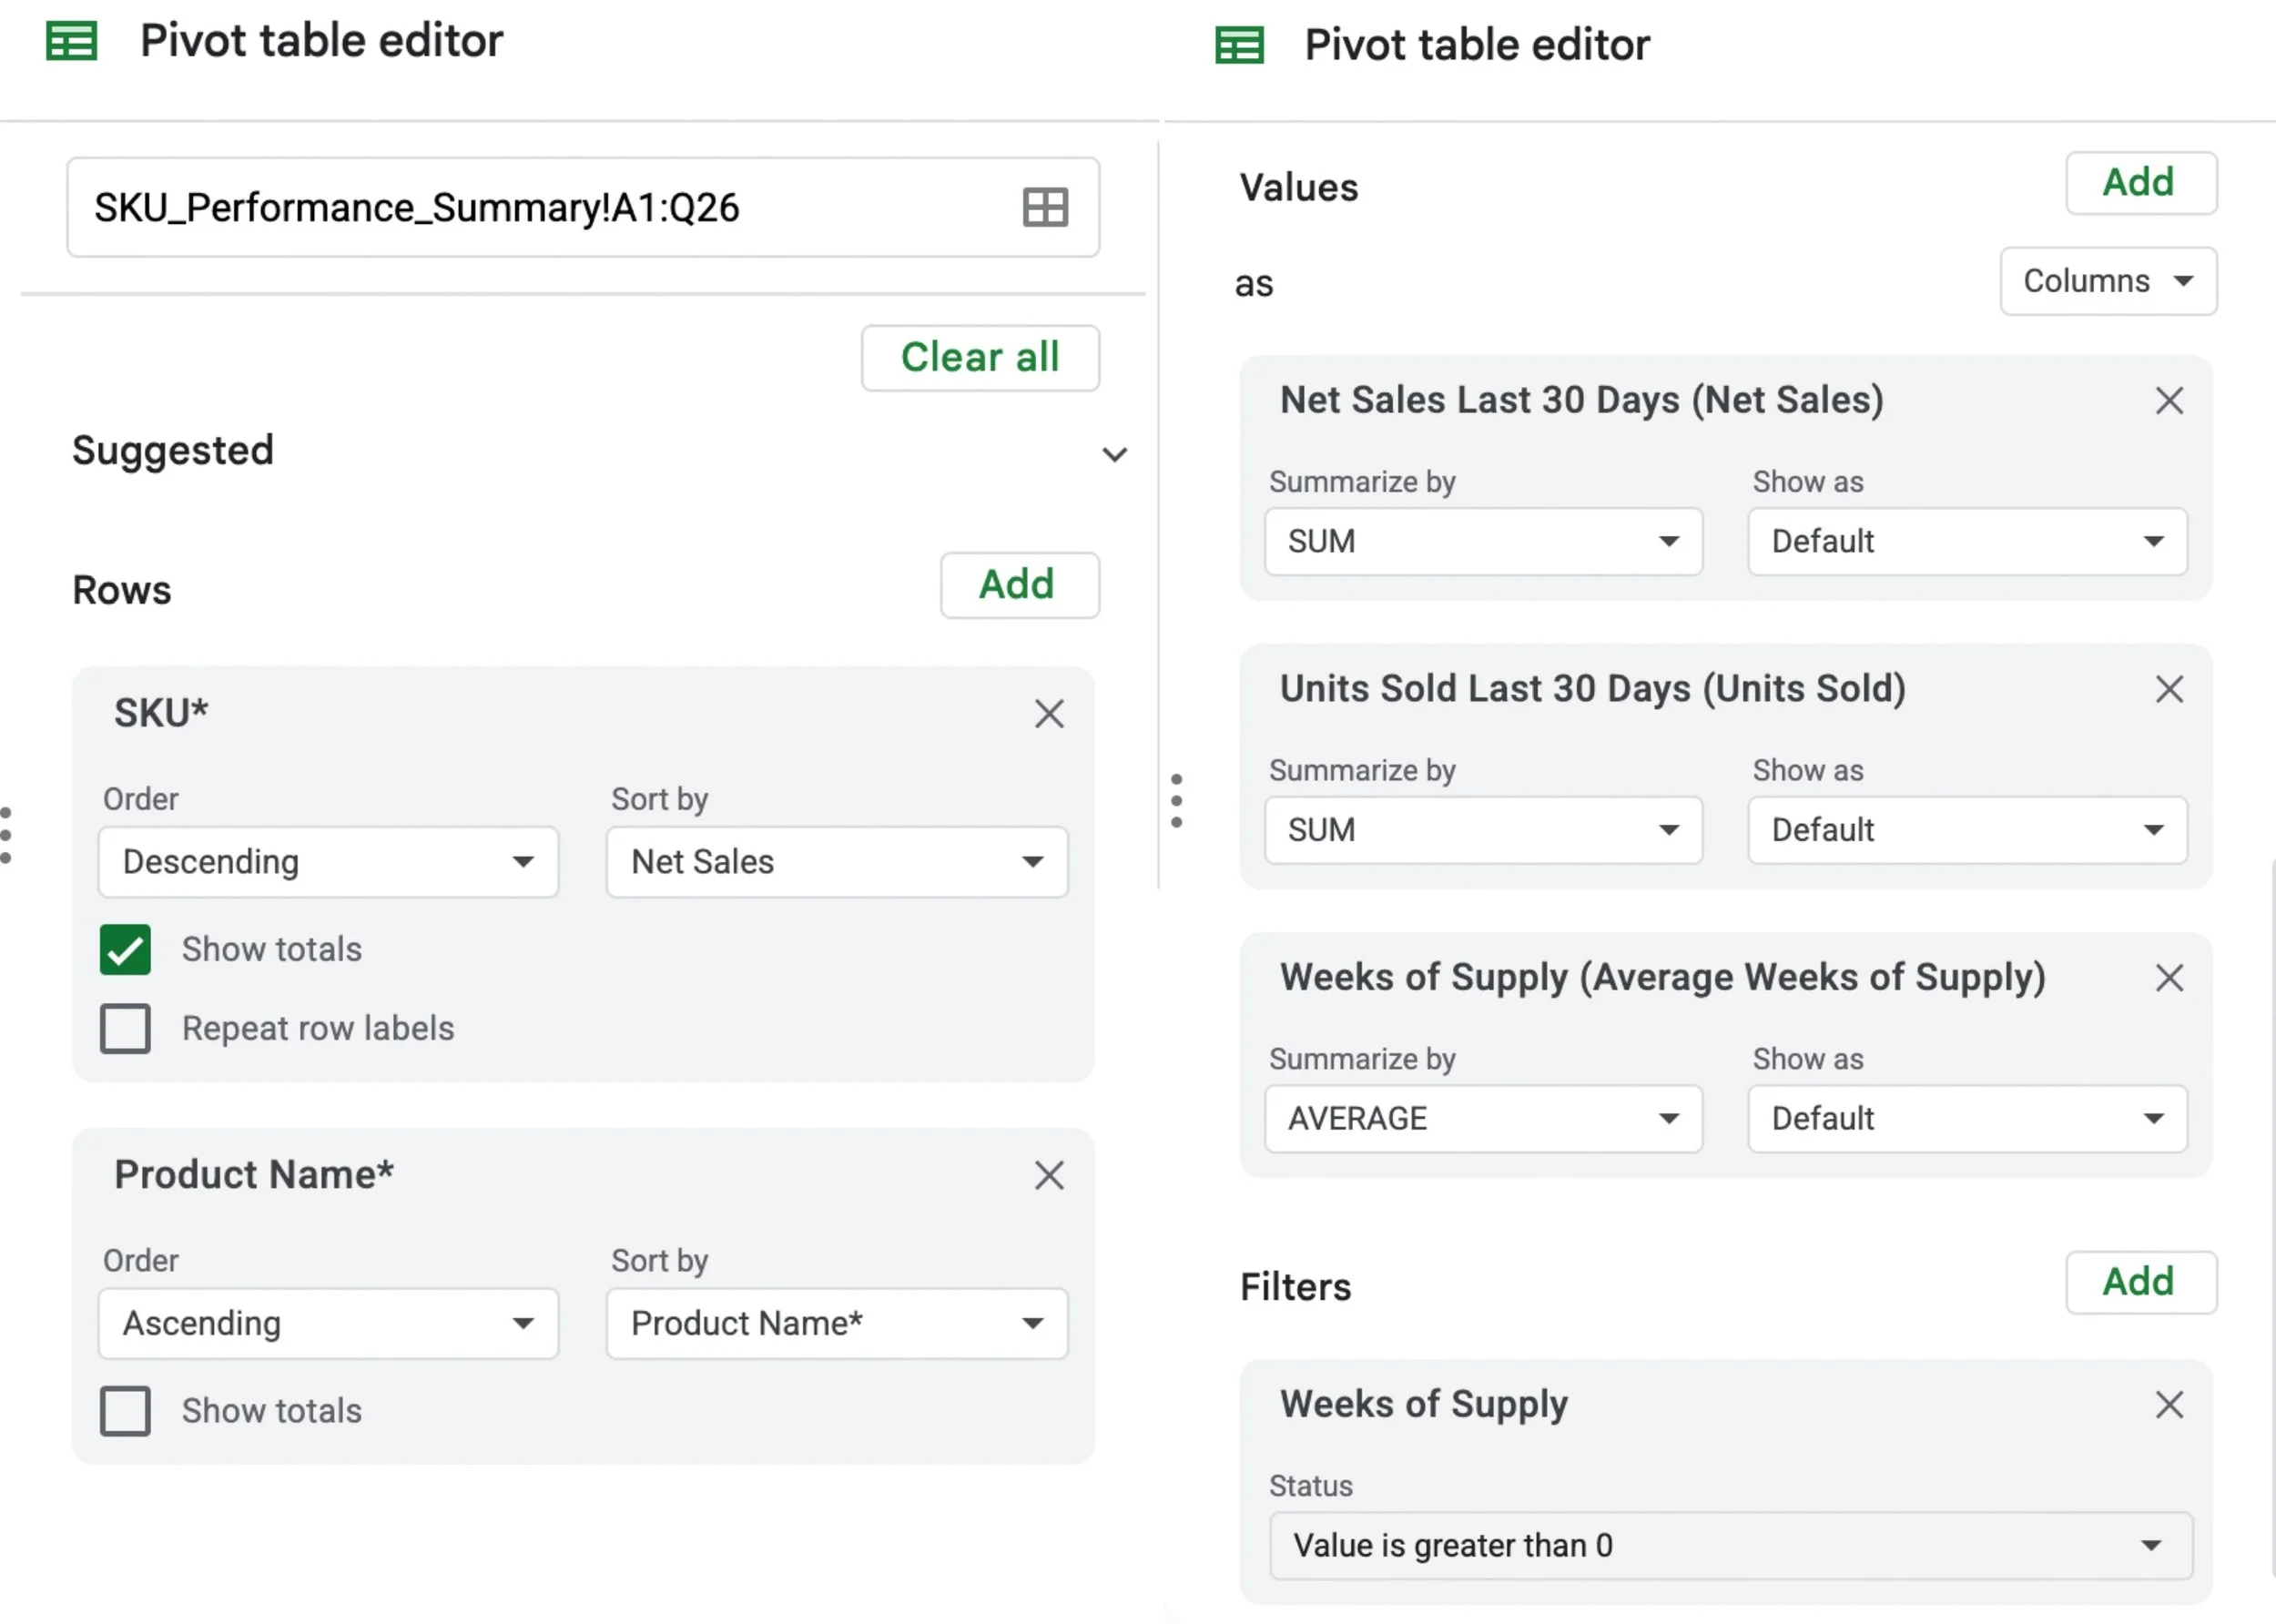Open the Values as Columns dropdown
This screenshot has height=1624, width=2276.
[x=2107, y=281]
